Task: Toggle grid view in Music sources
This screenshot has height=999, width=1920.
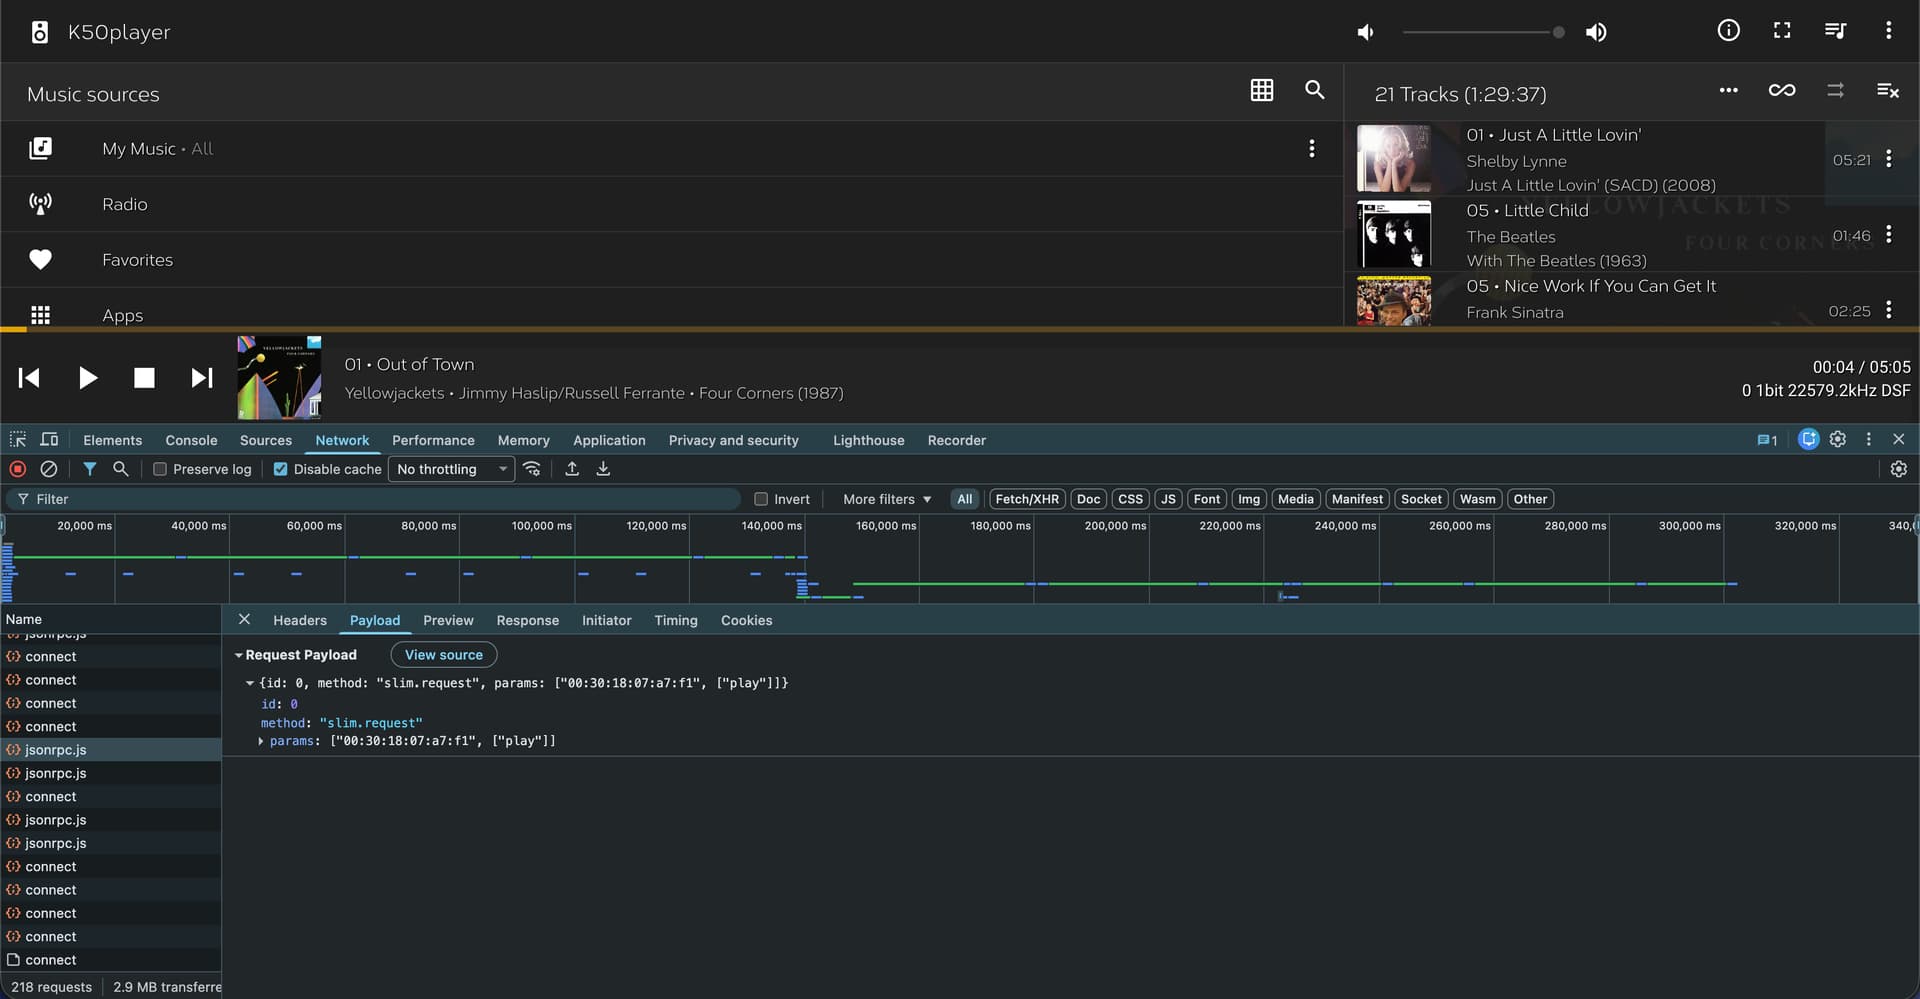Action: click(1262, 90)
